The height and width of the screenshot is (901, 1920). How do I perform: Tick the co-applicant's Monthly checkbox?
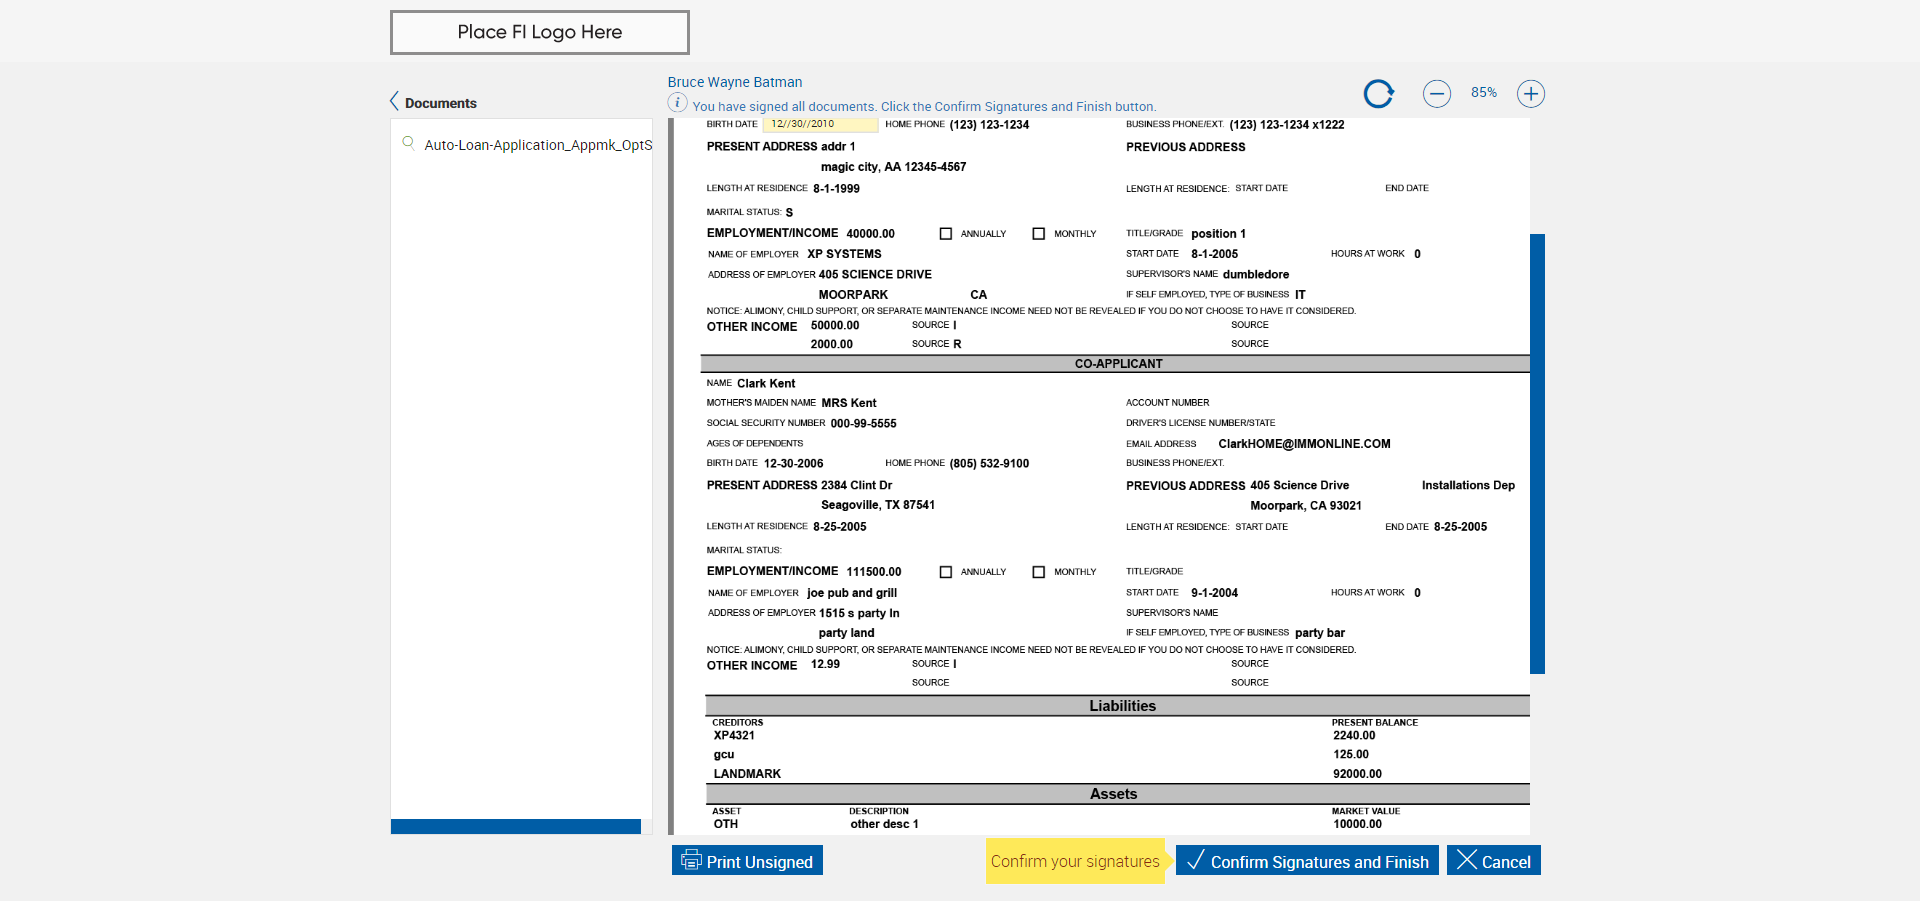tap(1038, 572)
